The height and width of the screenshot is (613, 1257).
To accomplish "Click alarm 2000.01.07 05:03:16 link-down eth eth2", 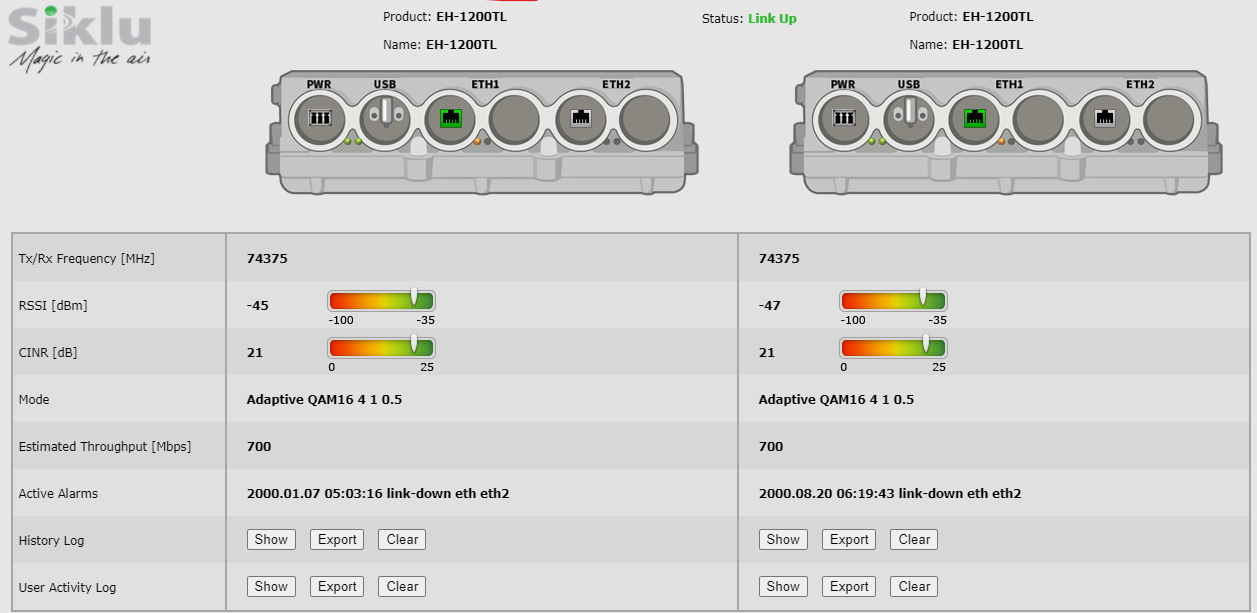I will tap(378, 494).
